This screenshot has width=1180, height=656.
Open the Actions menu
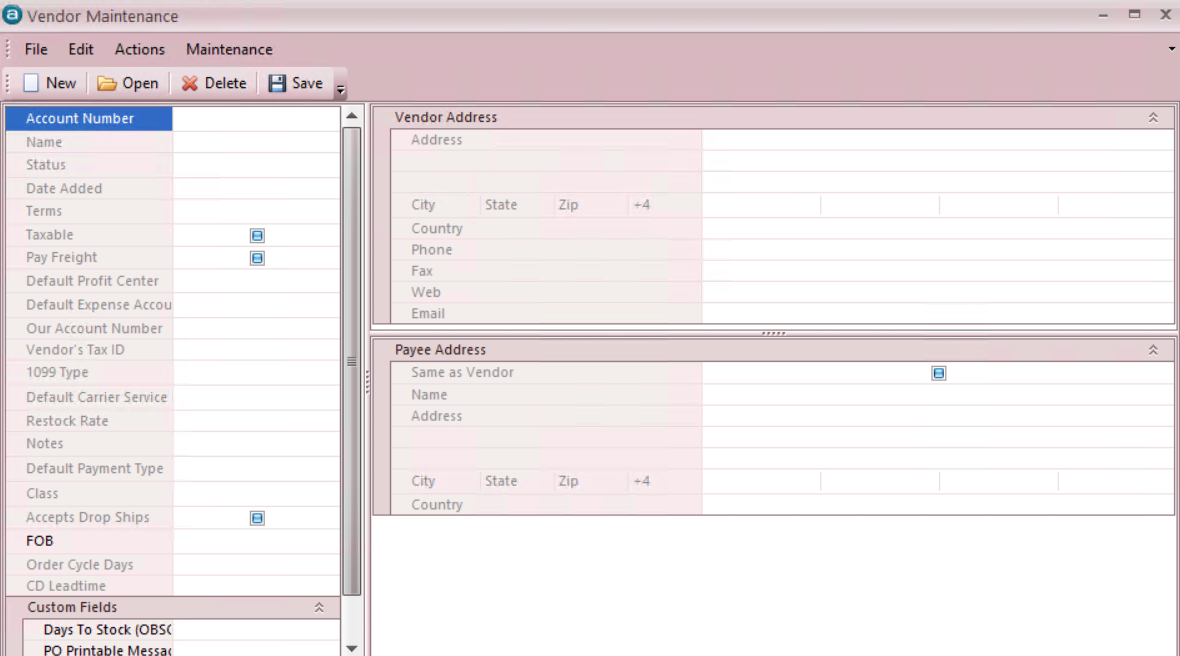click(140, 49)
